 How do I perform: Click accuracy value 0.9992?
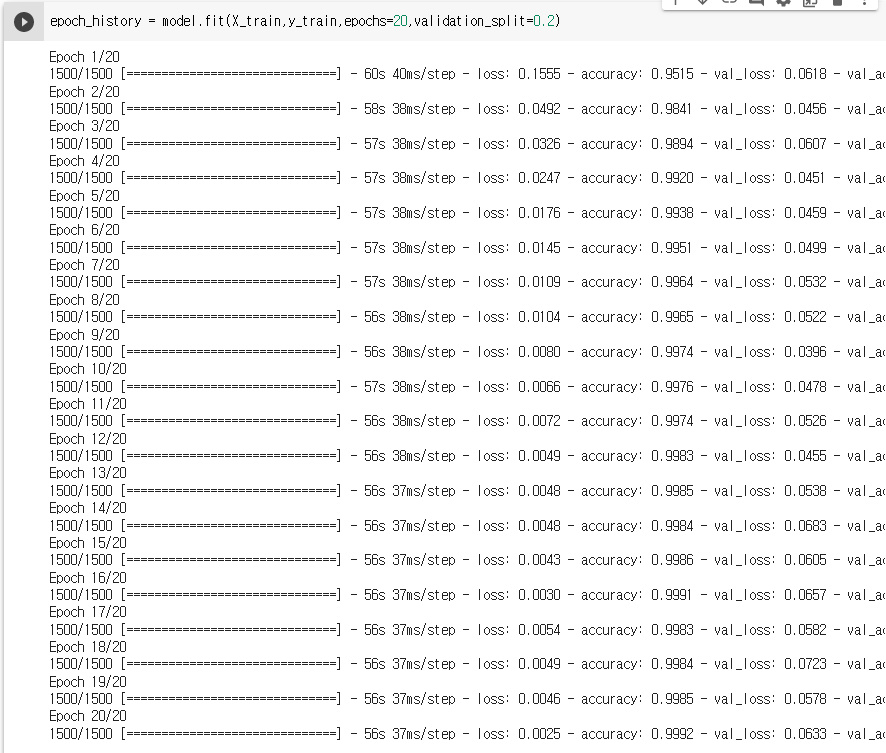(672, 734)
